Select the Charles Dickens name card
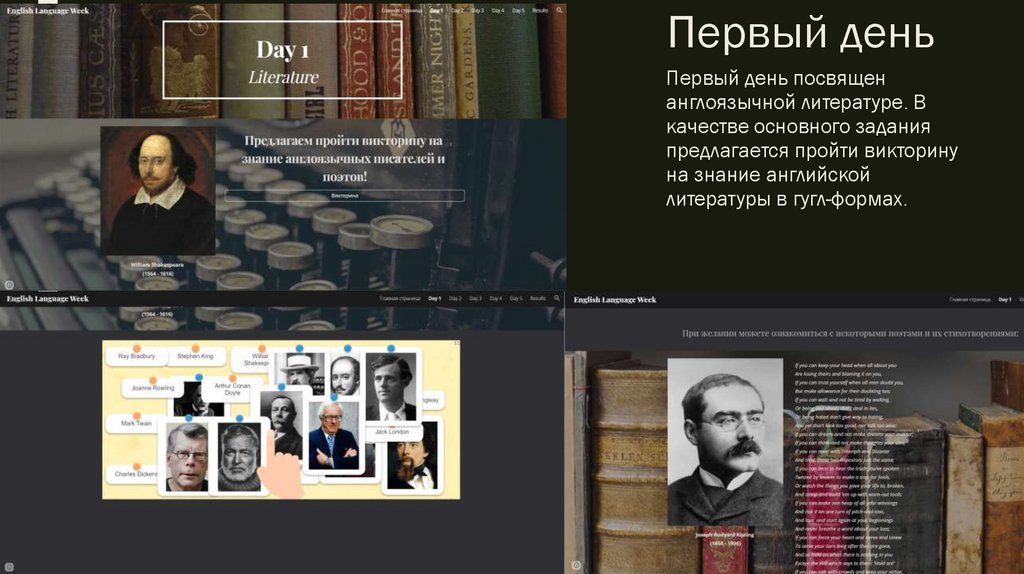1024x574 pixels. pyautogui.click(x=134, y=475)
